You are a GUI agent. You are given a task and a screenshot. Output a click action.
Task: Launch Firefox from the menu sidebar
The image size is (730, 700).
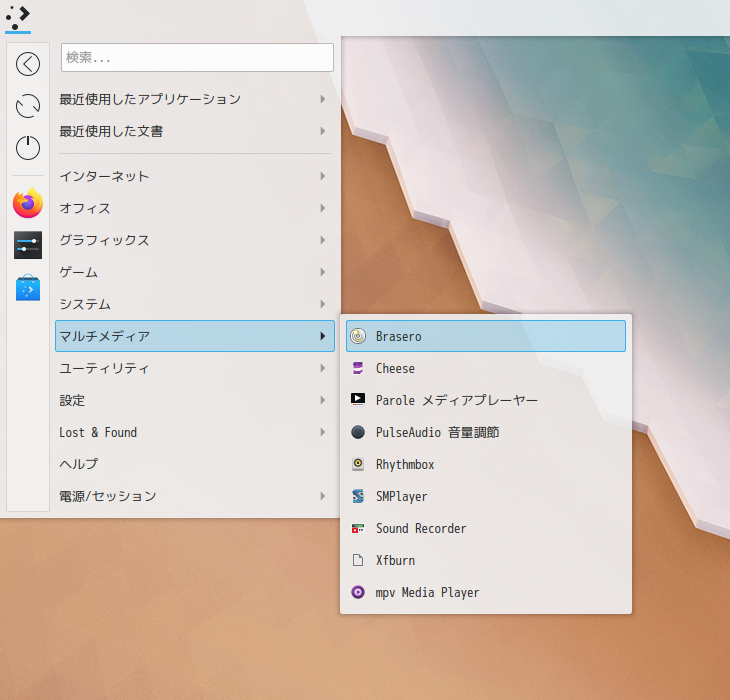point(28,203)
